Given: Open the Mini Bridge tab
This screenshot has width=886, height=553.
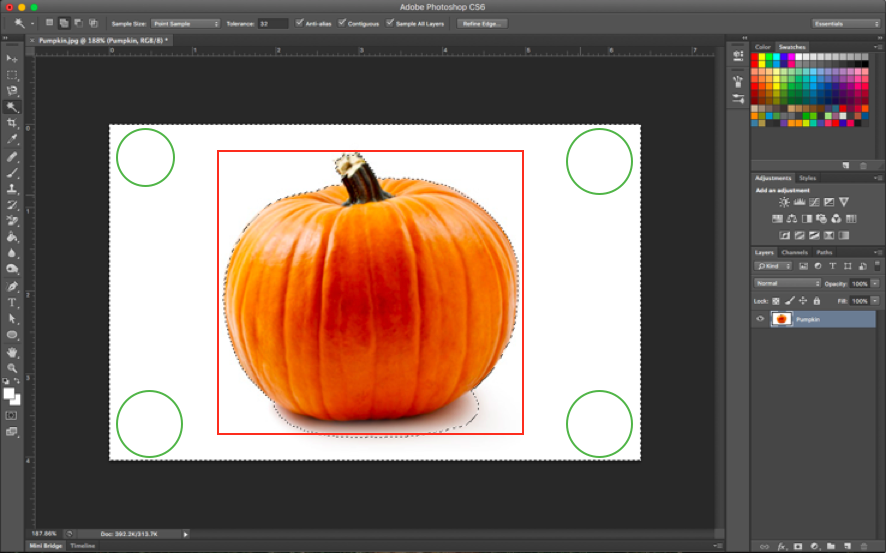Looking at the screenshot, I should (x=46, y=546).
